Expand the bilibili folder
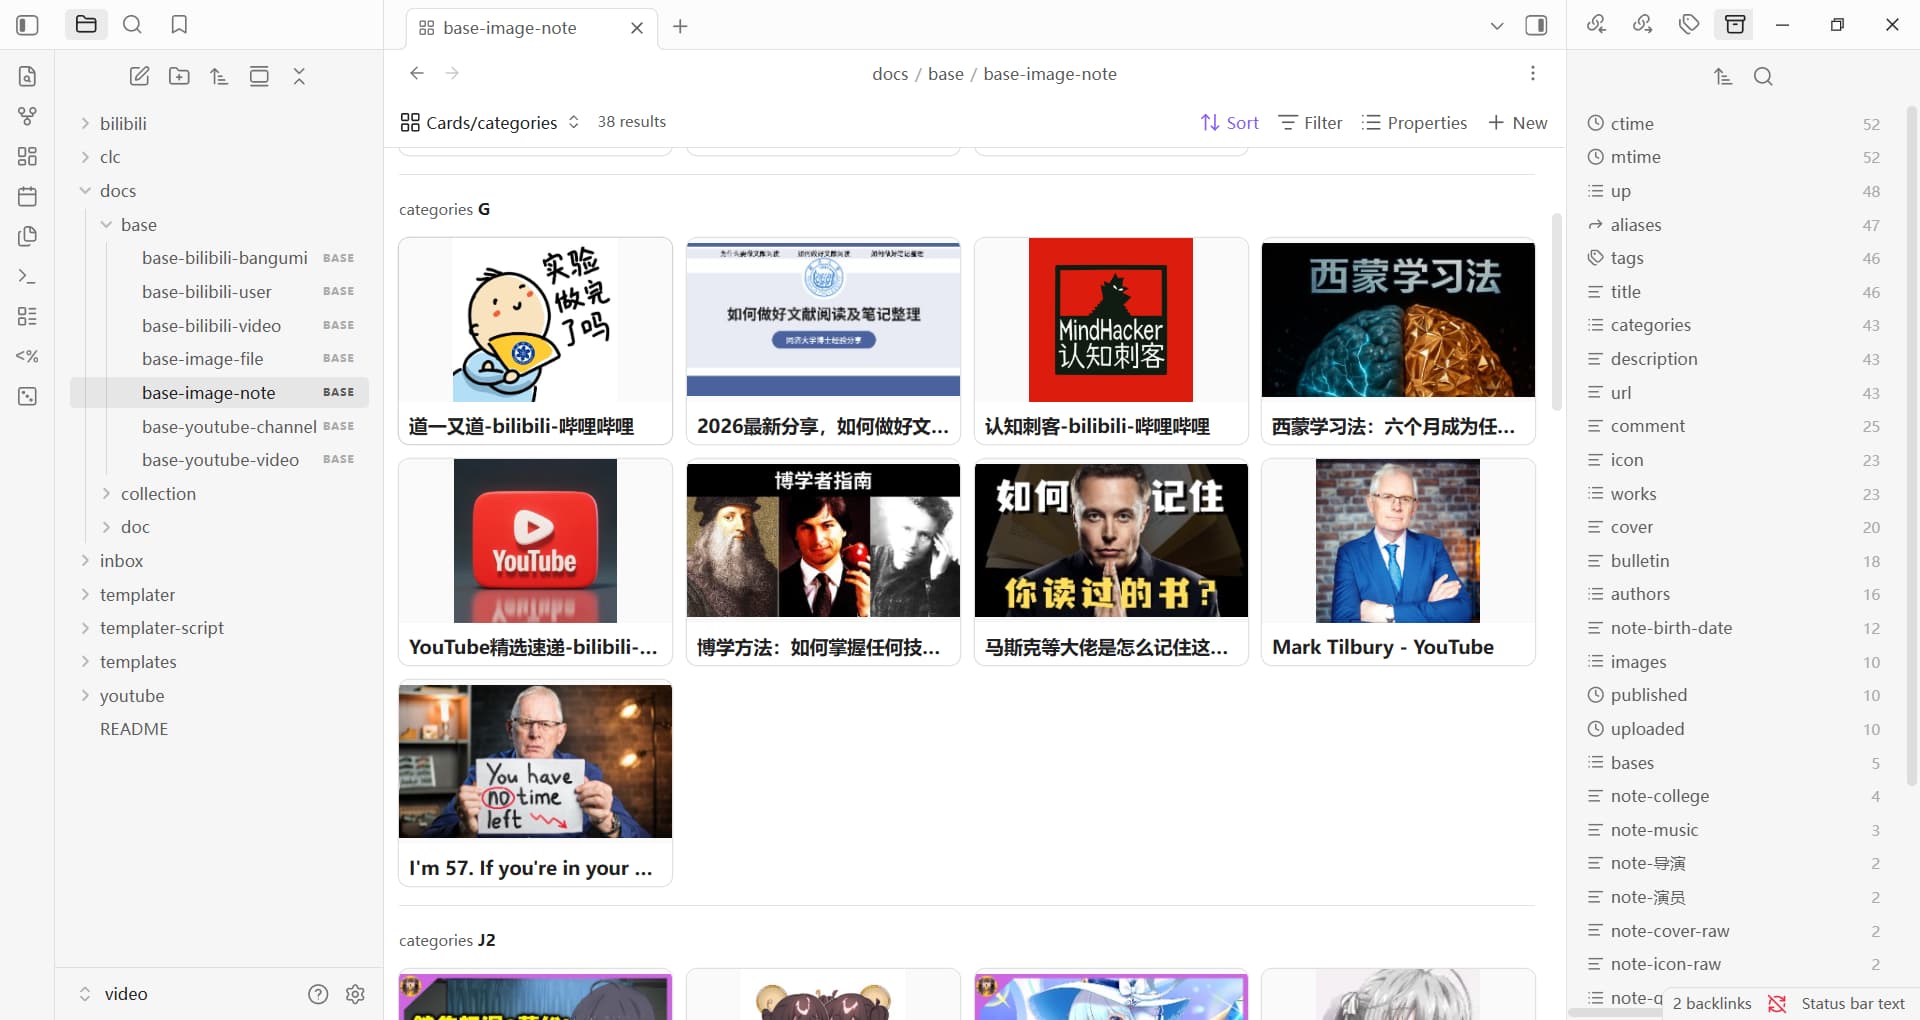Image resolution: width=1920 pixels, height=1020 pixels. tap(123, 124)
